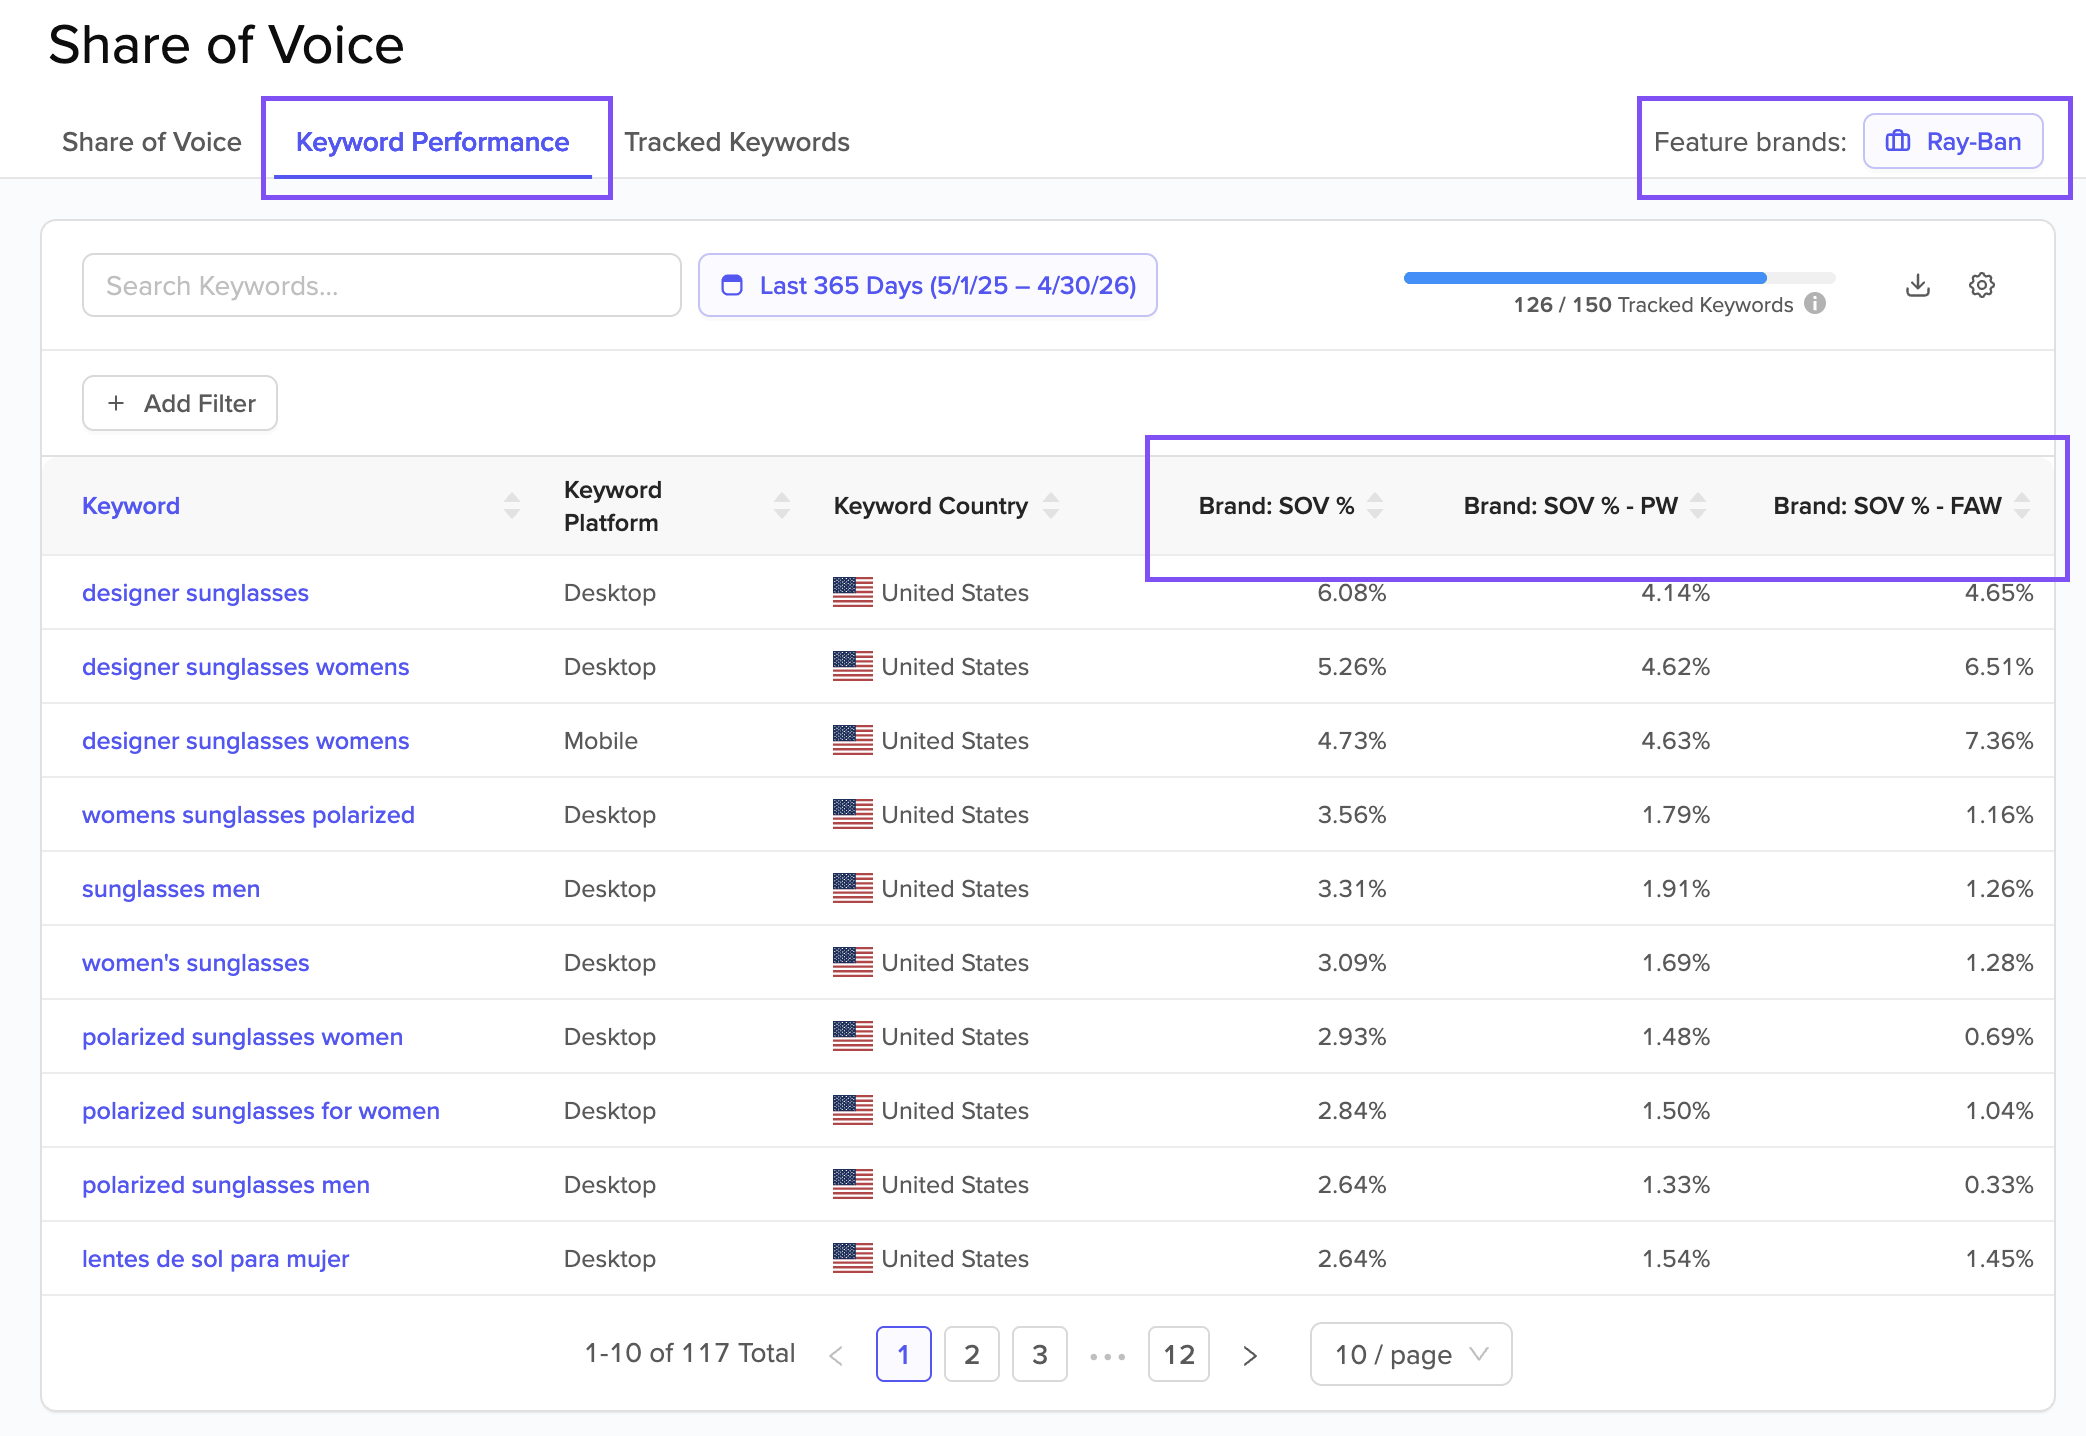This screenshot has height=1436, width=2086.
Task: Open the designer sunglasses keyword link
Action: [x=195, y=593]
